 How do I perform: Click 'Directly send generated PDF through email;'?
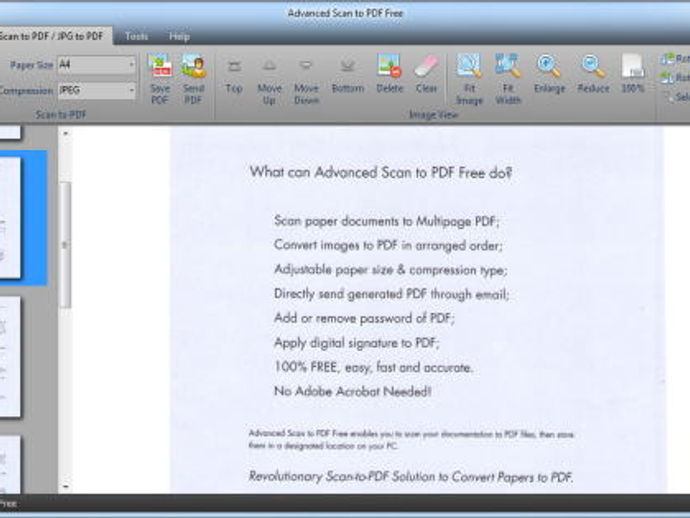click(392, 294)
